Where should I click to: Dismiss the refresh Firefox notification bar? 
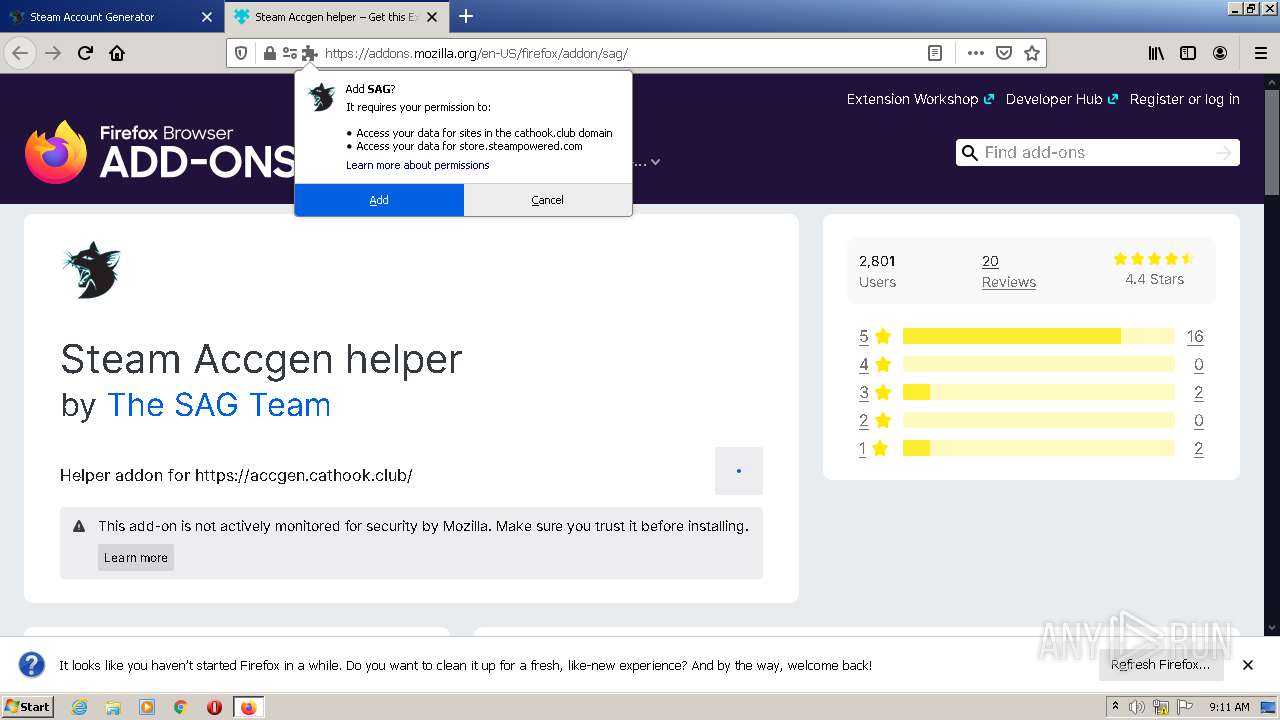point(1248,665)
